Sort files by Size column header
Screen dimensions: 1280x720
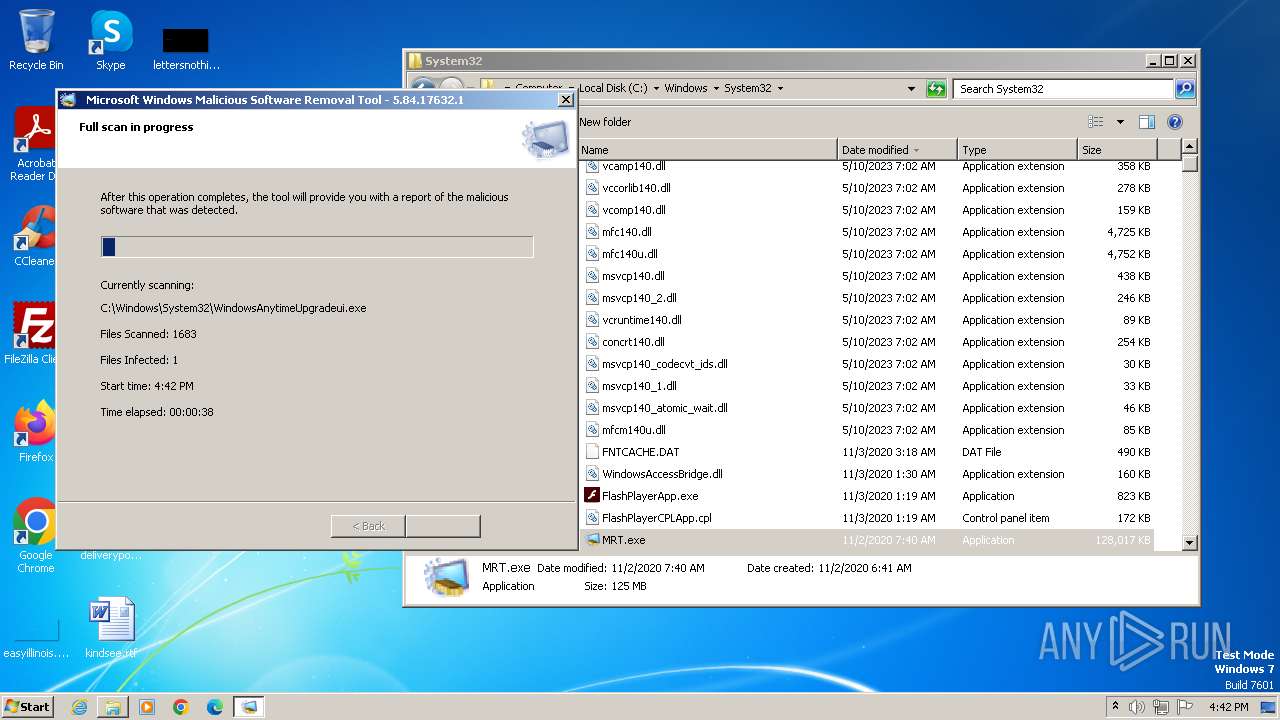click(1116, 150)
